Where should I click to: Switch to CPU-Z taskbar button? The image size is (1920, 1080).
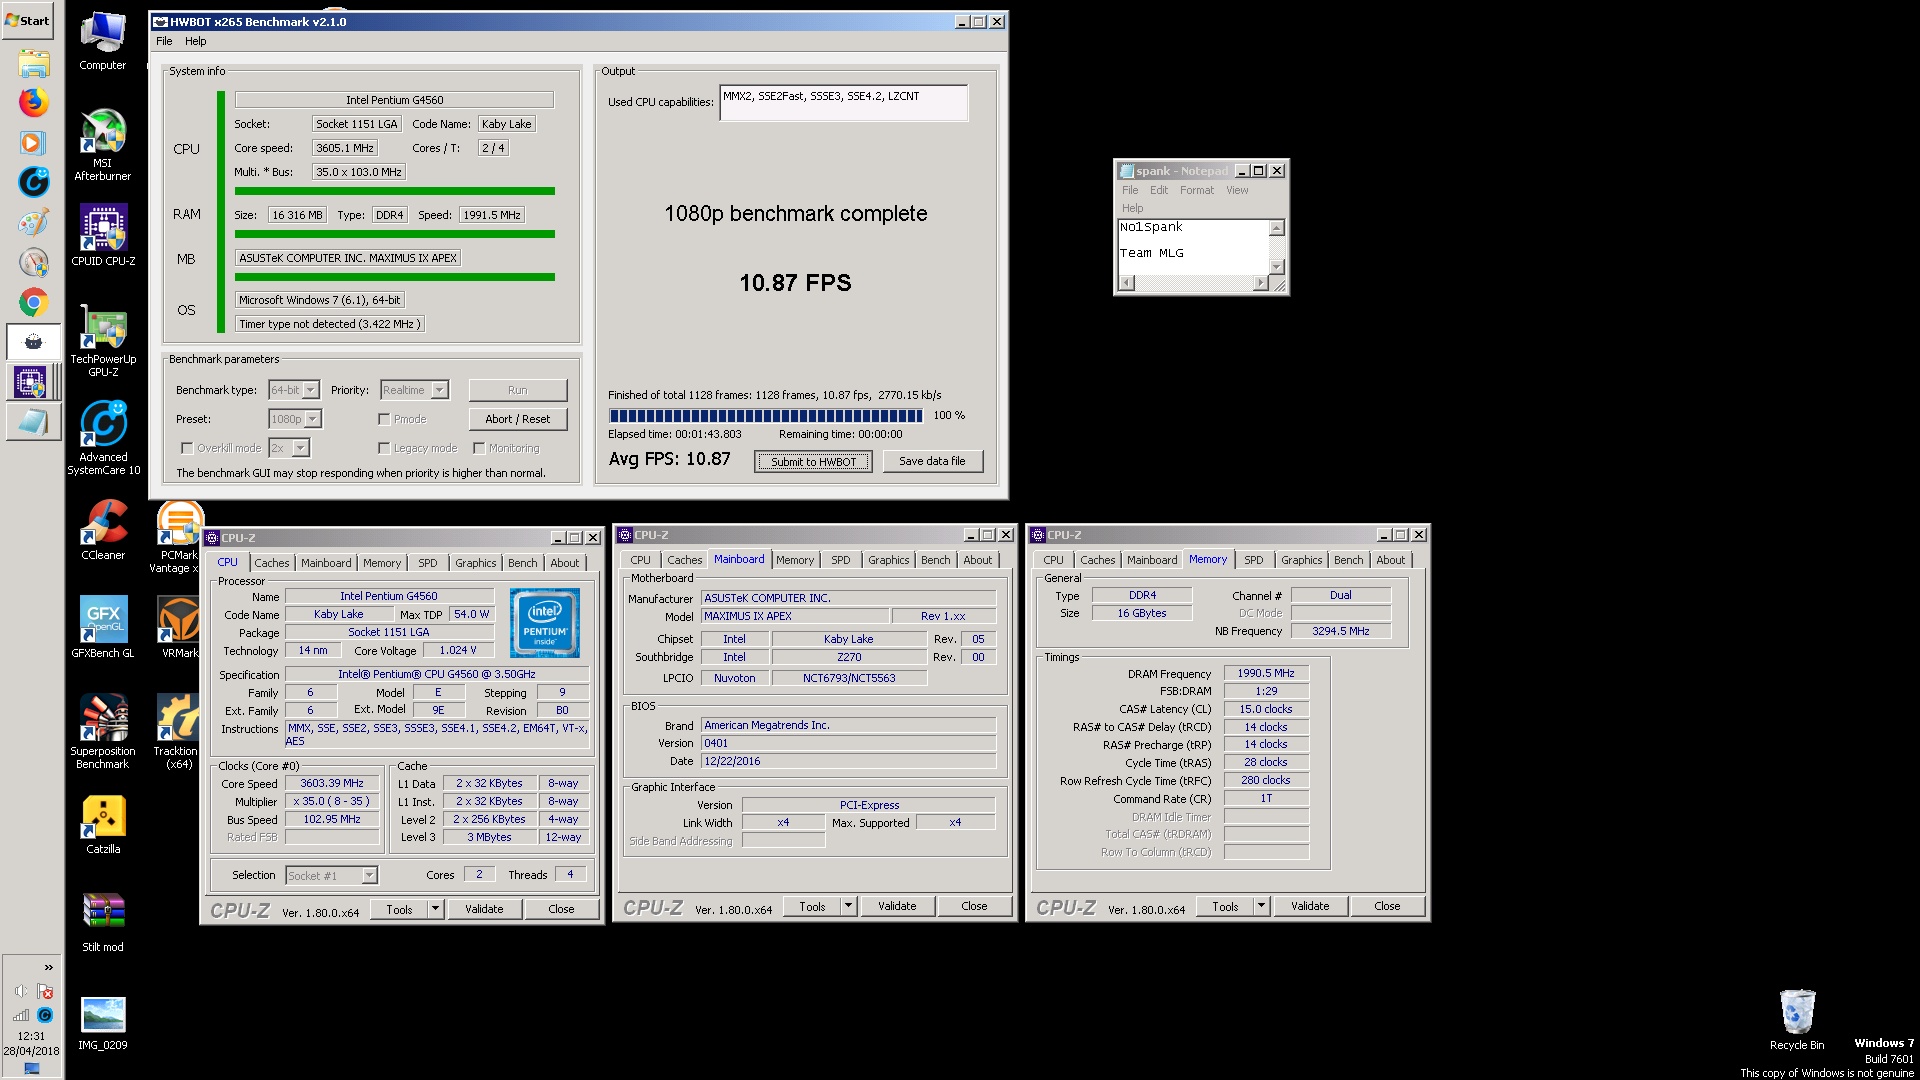[x=33, y=382]
